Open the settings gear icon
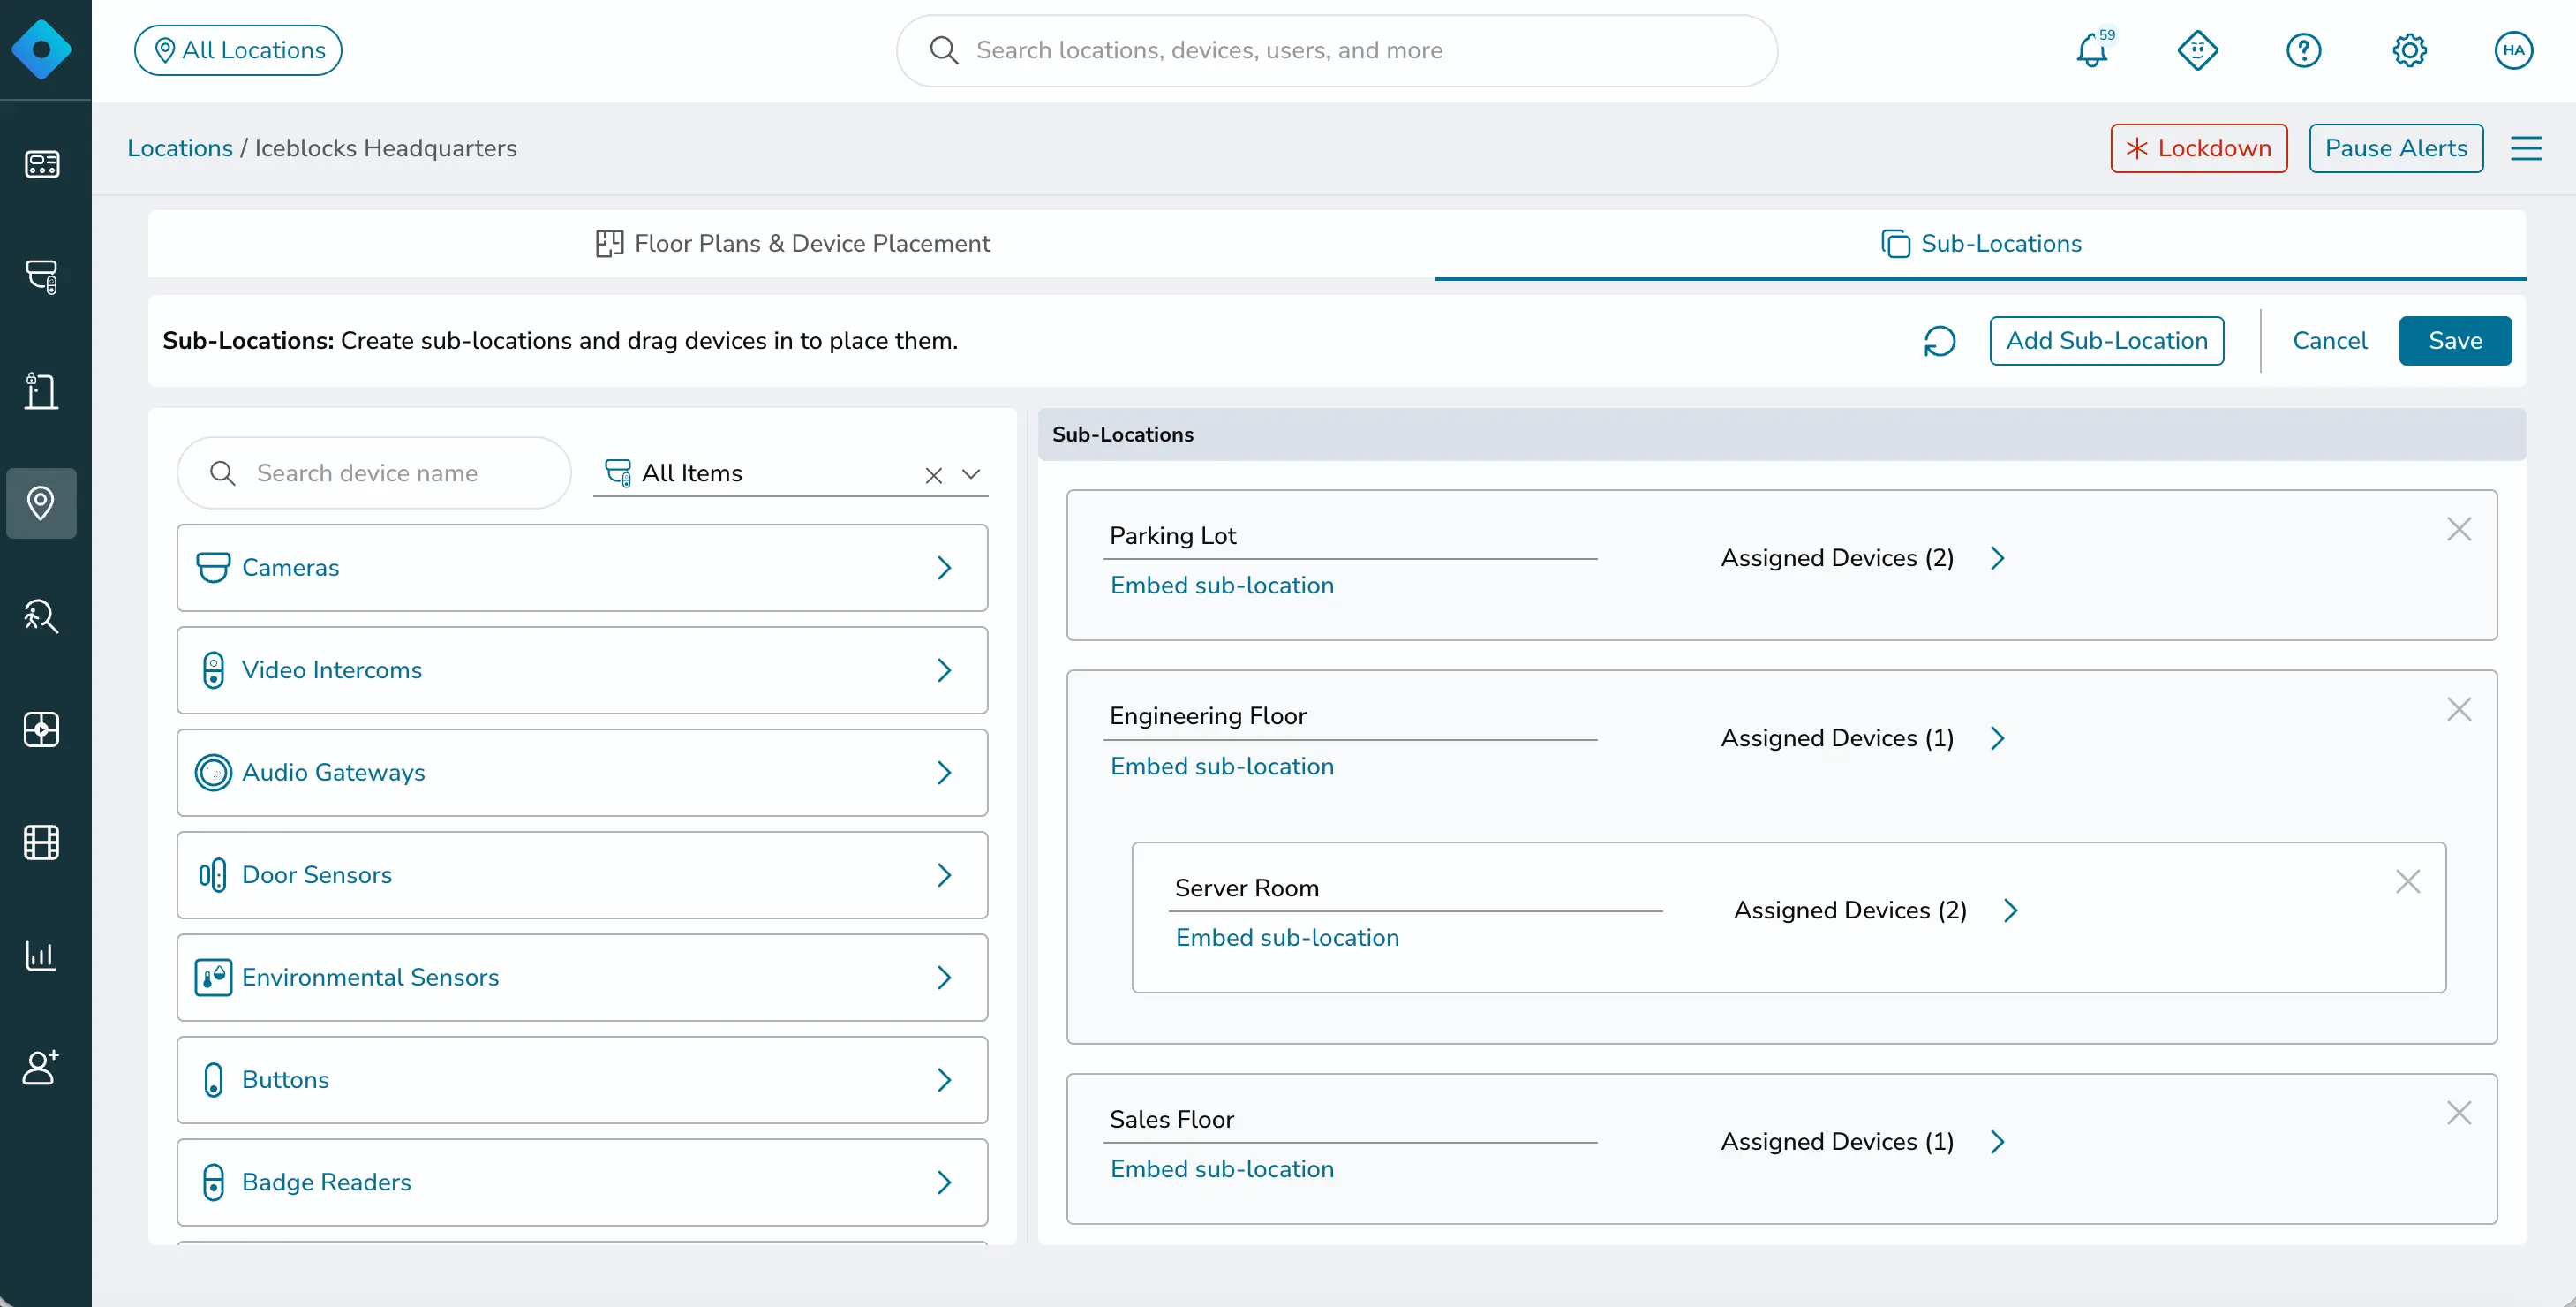The image size is (2576, 1307). point(2409,50)
